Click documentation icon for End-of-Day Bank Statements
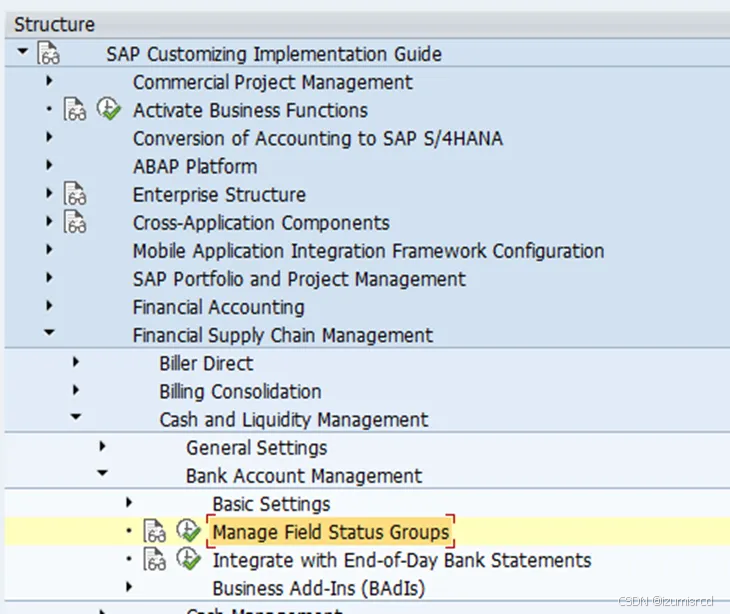 (x=154, y=560)
